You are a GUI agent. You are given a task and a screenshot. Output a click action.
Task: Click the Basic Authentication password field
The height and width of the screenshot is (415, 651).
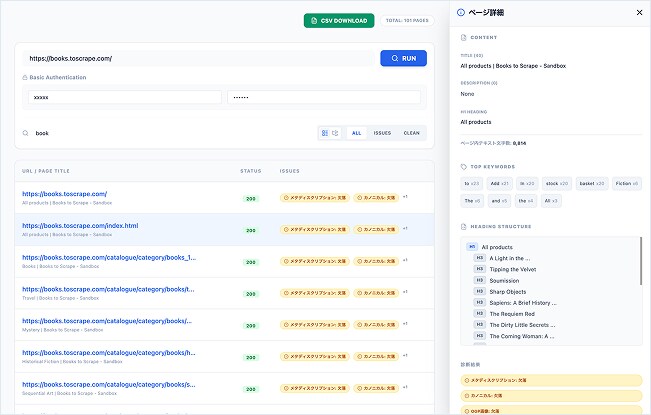(x=324, y=98)
